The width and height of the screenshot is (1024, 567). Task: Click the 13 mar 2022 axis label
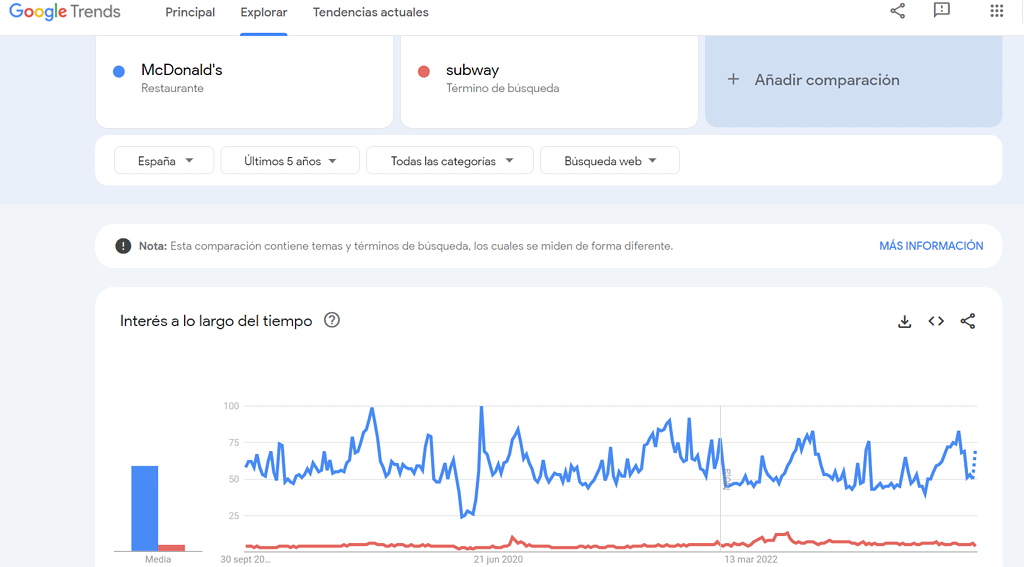[x=751, y=559]
